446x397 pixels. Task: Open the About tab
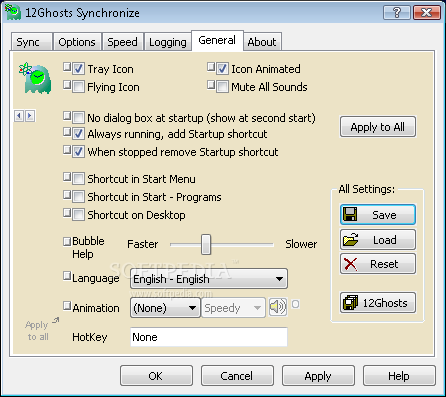tap(262, 42)
